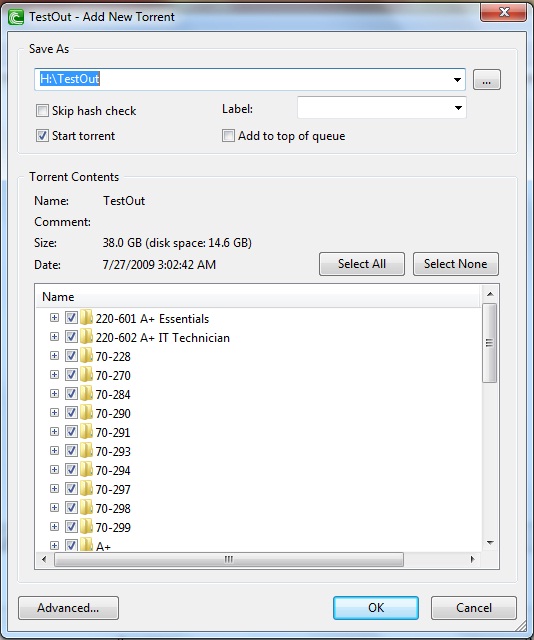Untick the 70-291 folder checkbox

tap(71, 431)
